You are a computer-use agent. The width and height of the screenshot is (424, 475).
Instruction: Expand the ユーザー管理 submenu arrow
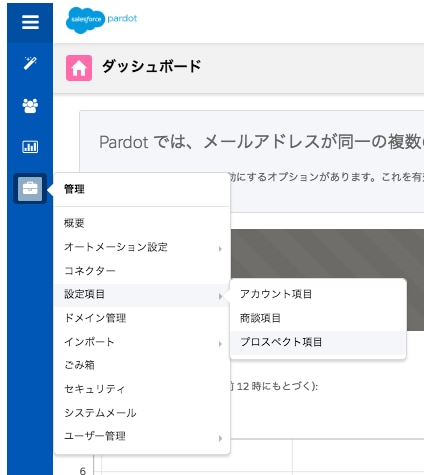[x=220, y=438]
